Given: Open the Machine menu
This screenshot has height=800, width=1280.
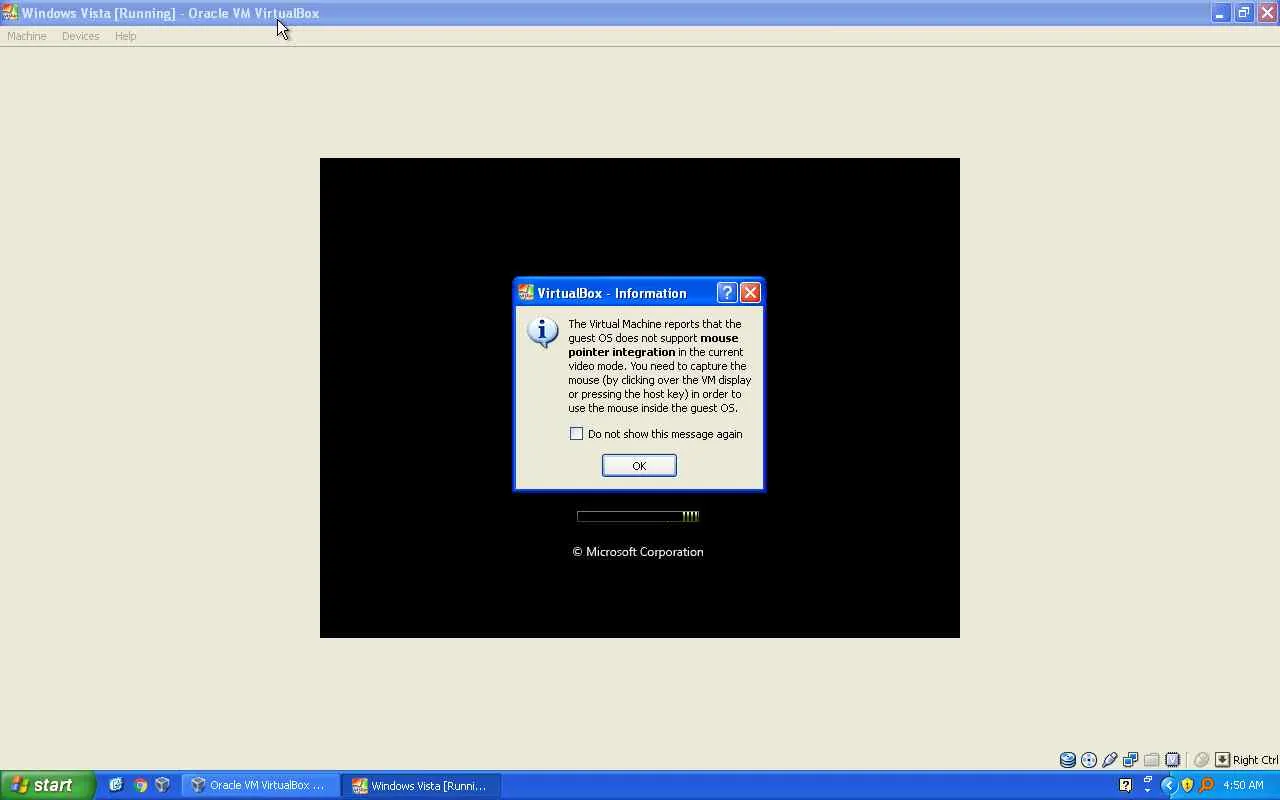Looking at the screenshot, I should click(27, 36).
